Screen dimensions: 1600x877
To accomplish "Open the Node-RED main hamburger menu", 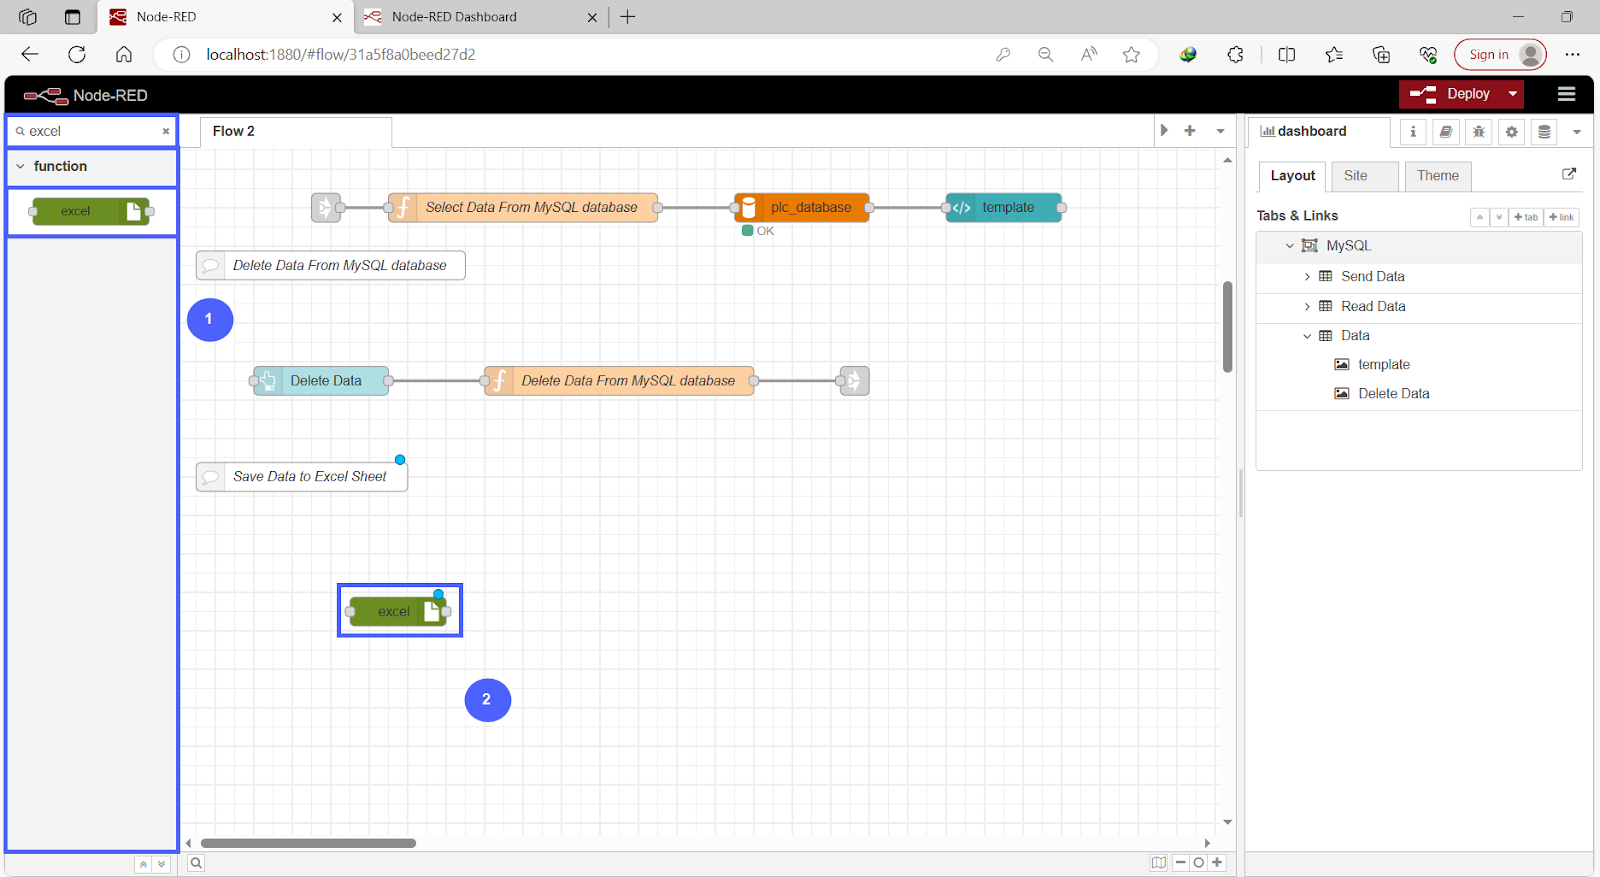I will [x=1566, y=94].
